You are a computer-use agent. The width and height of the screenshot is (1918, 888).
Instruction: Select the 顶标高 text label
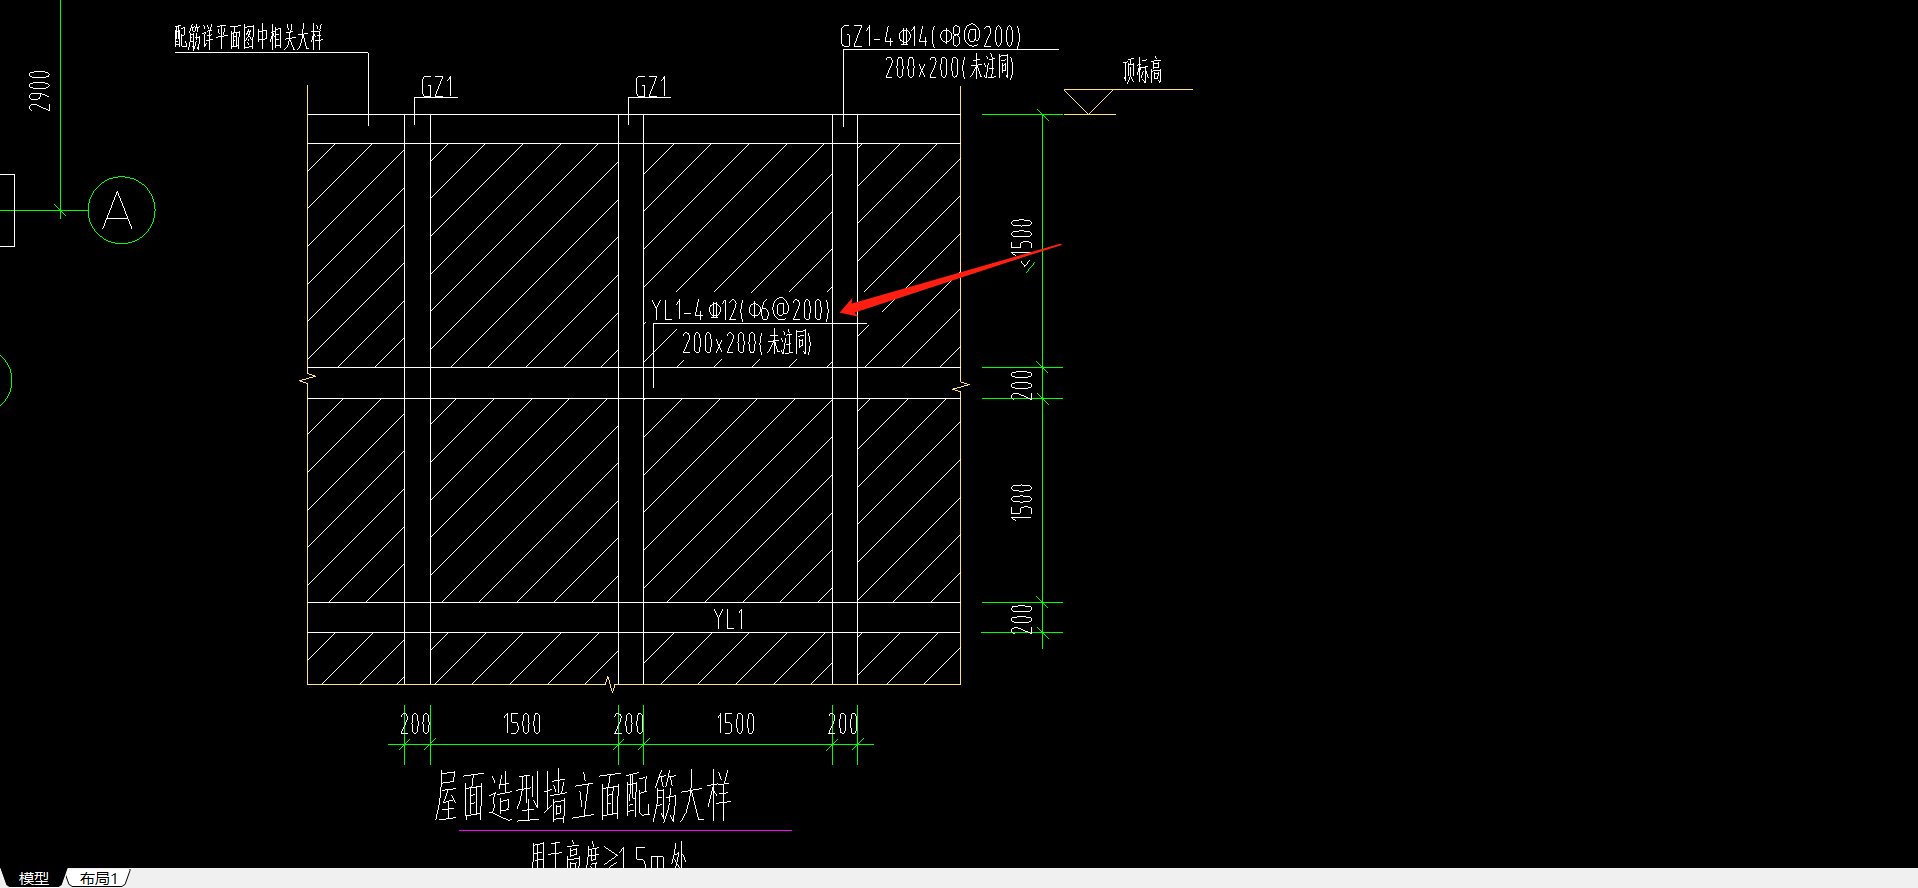(x=1142, y=71)
